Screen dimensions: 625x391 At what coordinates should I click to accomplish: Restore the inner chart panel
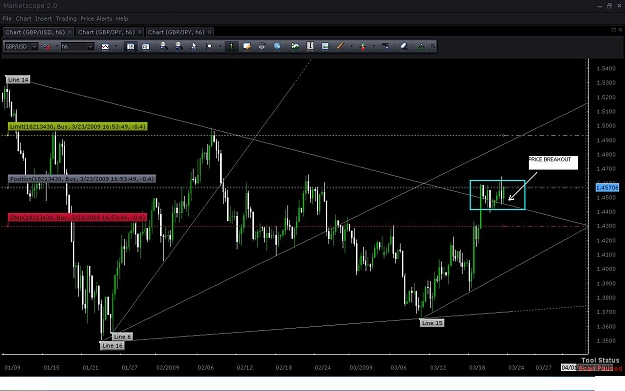[613, 30]
